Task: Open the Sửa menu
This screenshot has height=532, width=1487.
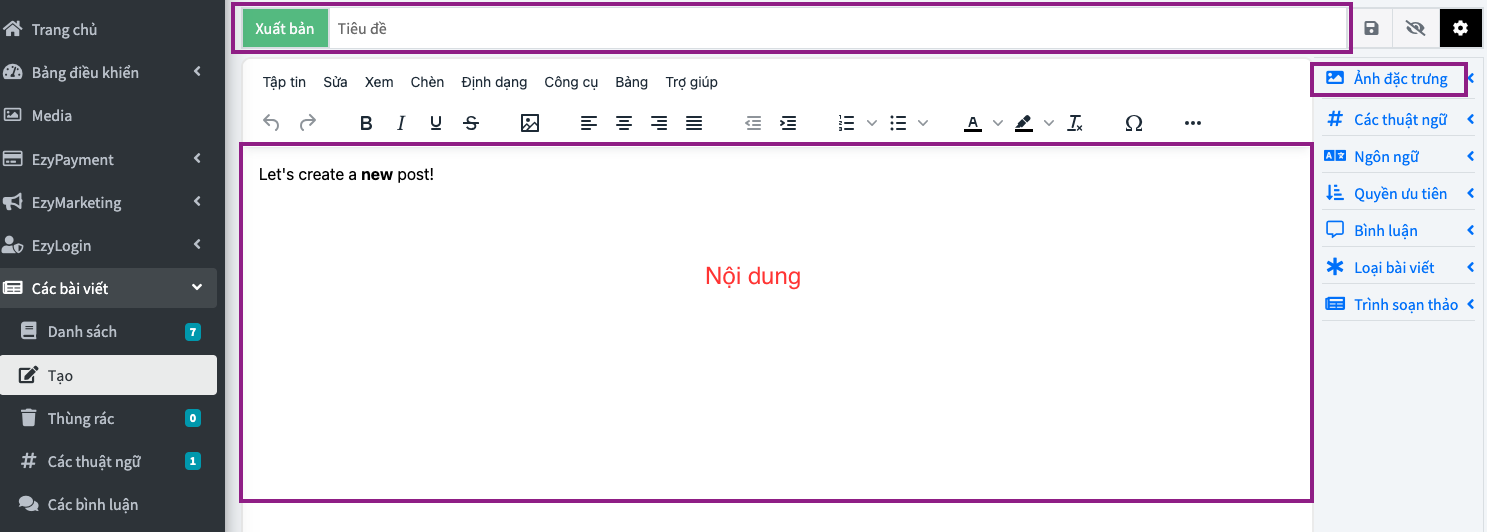Action: [x=335, y=82]
